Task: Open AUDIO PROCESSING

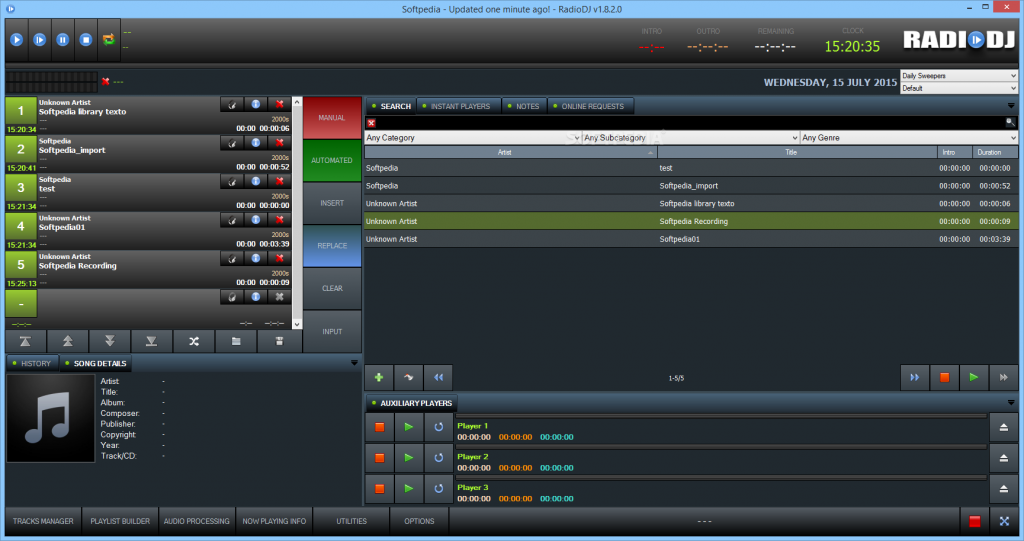Action: tap(197, 521)
